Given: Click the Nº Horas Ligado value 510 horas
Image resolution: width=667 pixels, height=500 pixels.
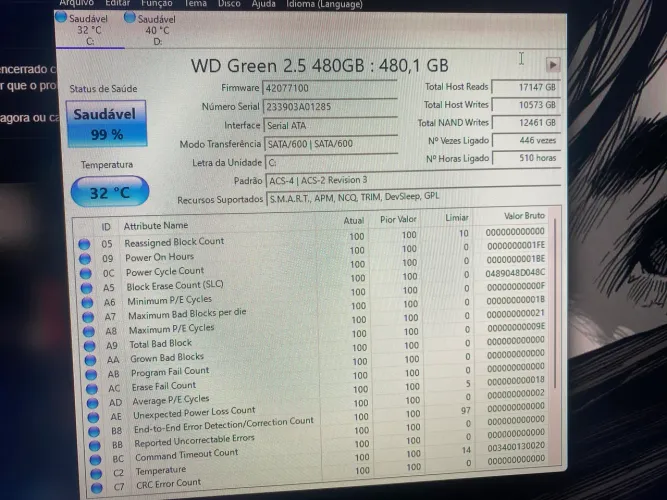Looking at the screenshot, I should tap(527, 158).
